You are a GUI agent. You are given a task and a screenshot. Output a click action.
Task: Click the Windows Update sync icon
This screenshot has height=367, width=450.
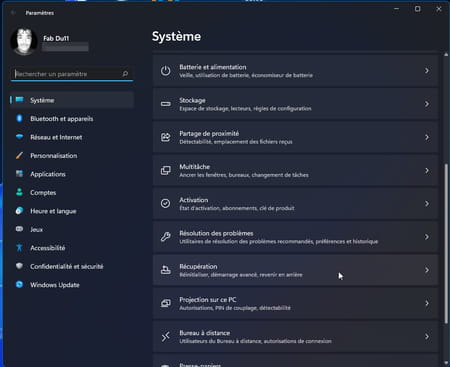click(19, 284)
